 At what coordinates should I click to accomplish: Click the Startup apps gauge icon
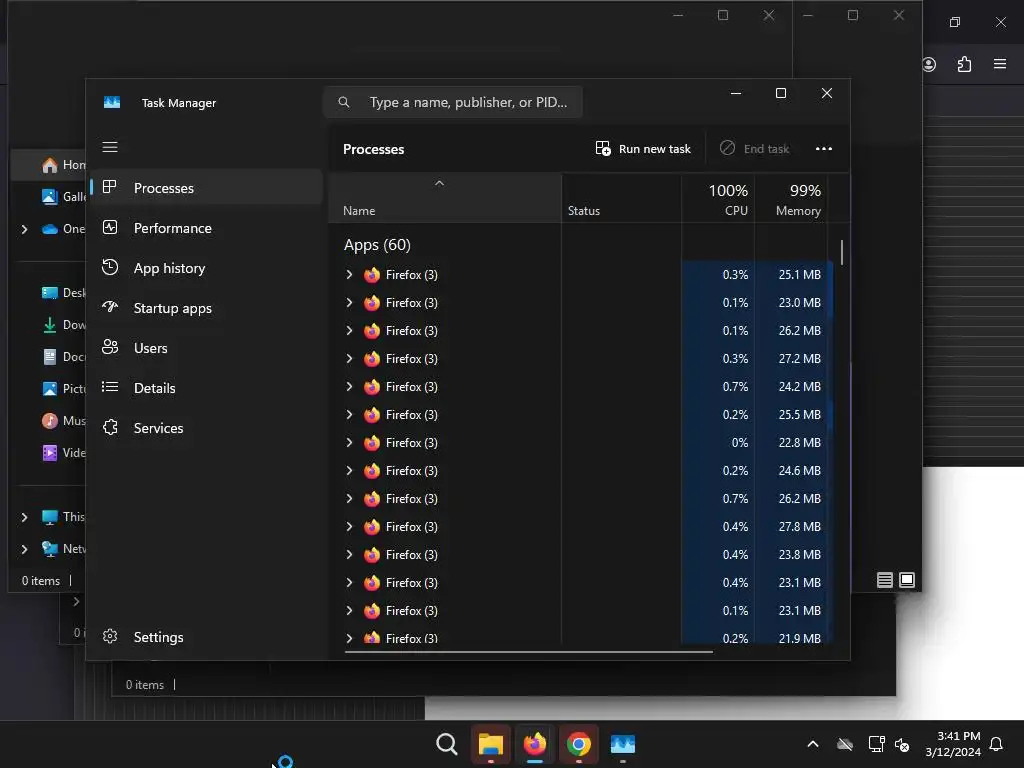coord(110,307)
